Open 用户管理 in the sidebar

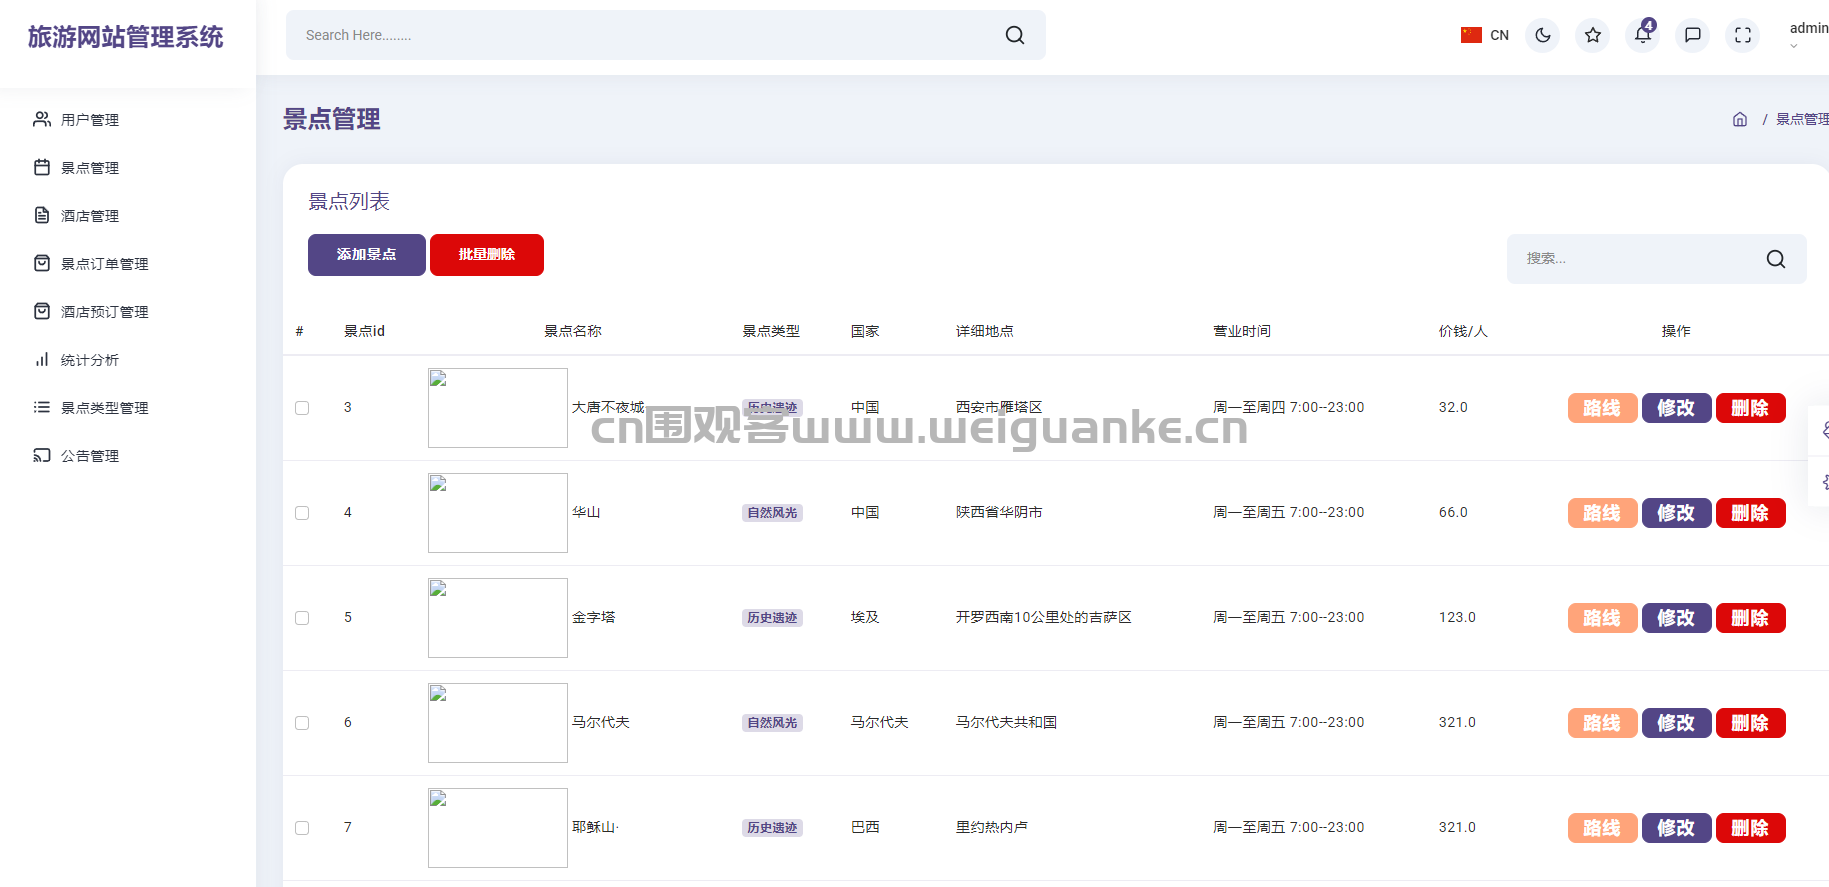tap(90, 120)
